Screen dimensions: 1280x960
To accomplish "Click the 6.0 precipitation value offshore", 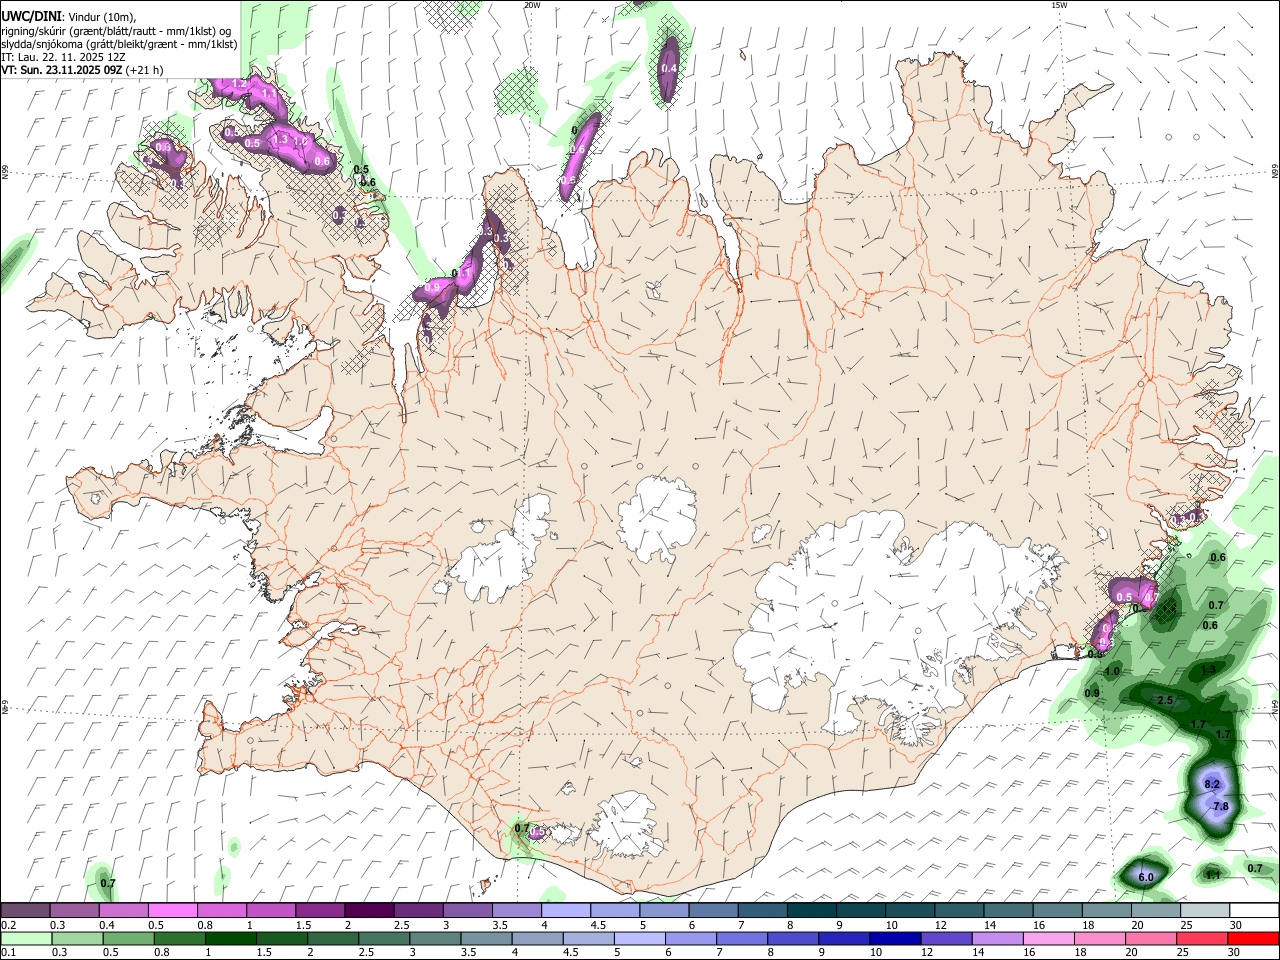I will [1146, 878].
